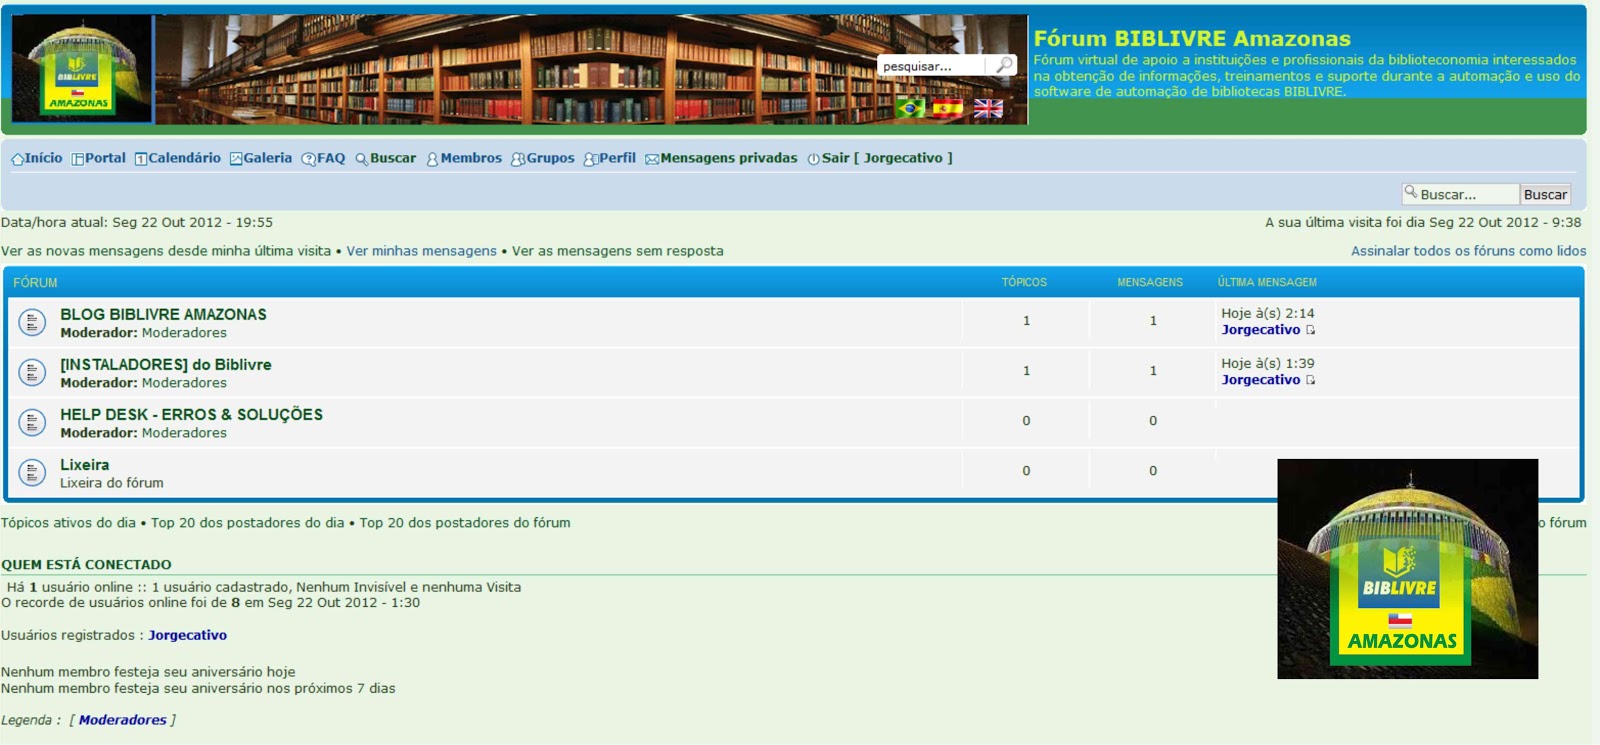Click the Moderadores legend link
1600x745 pixels.
122,720
